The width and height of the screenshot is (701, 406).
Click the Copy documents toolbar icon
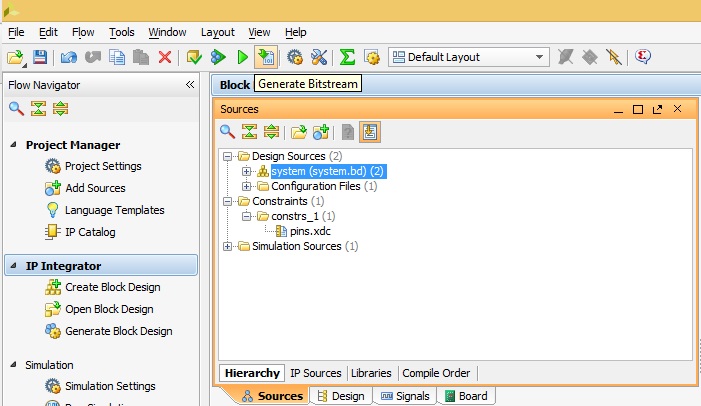point(117,57)
